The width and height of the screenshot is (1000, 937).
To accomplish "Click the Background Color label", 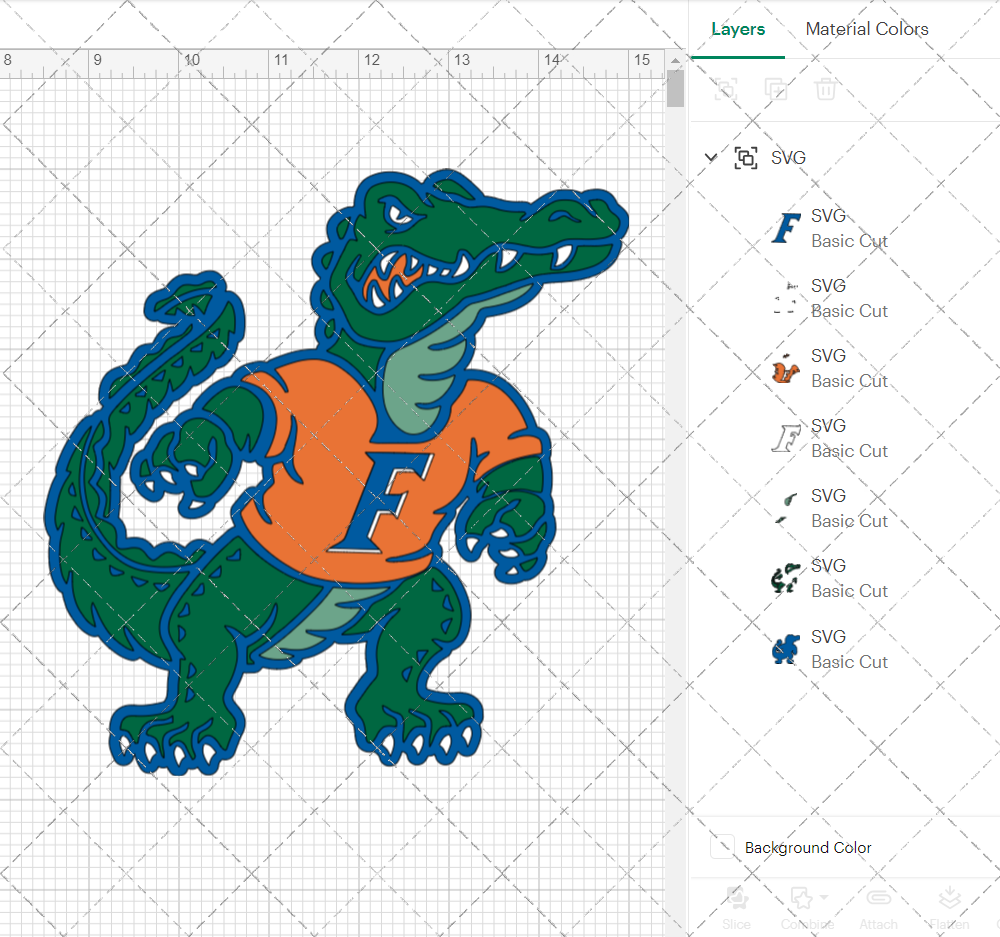I will point(808,848).
